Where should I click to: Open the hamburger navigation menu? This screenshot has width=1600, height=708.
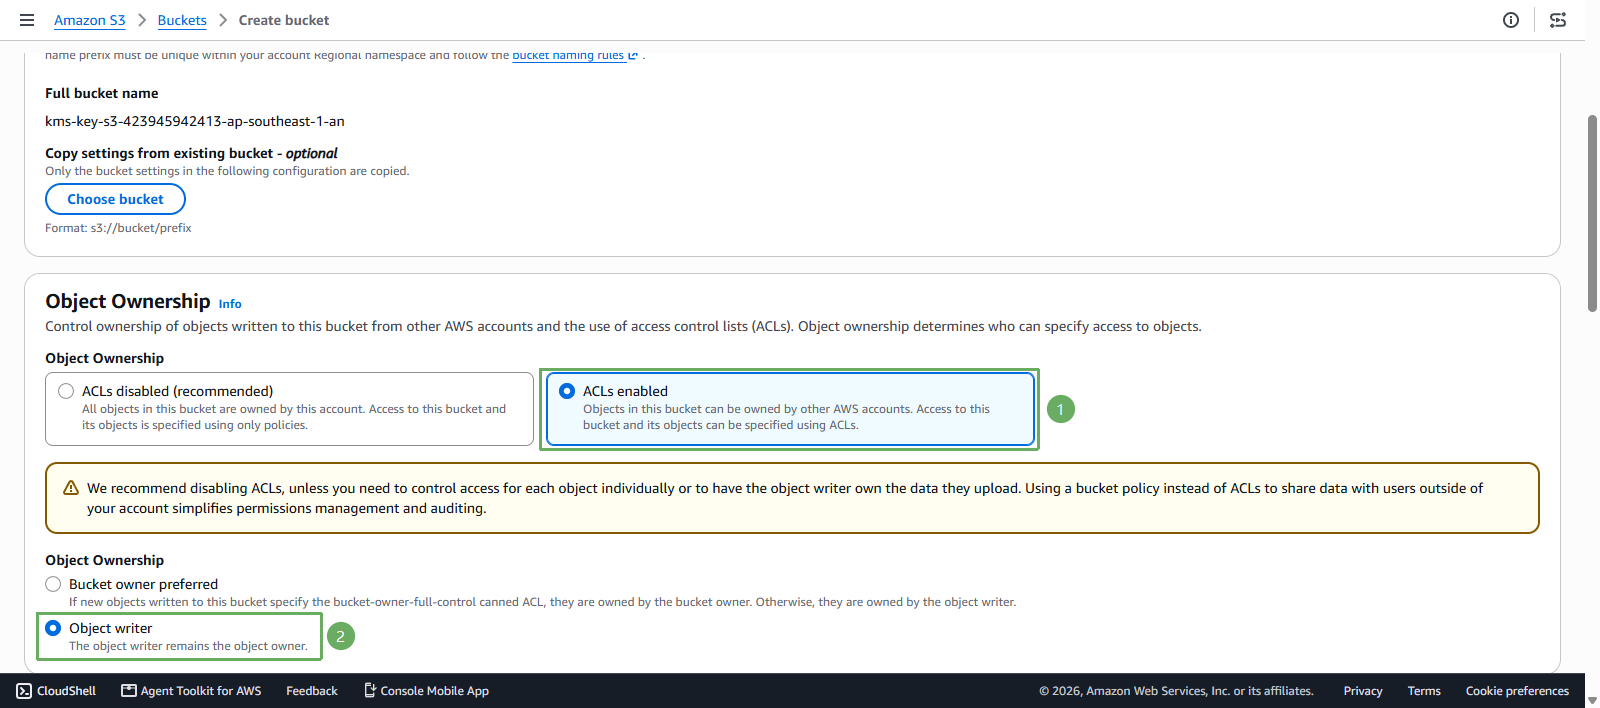pos(27,20)
